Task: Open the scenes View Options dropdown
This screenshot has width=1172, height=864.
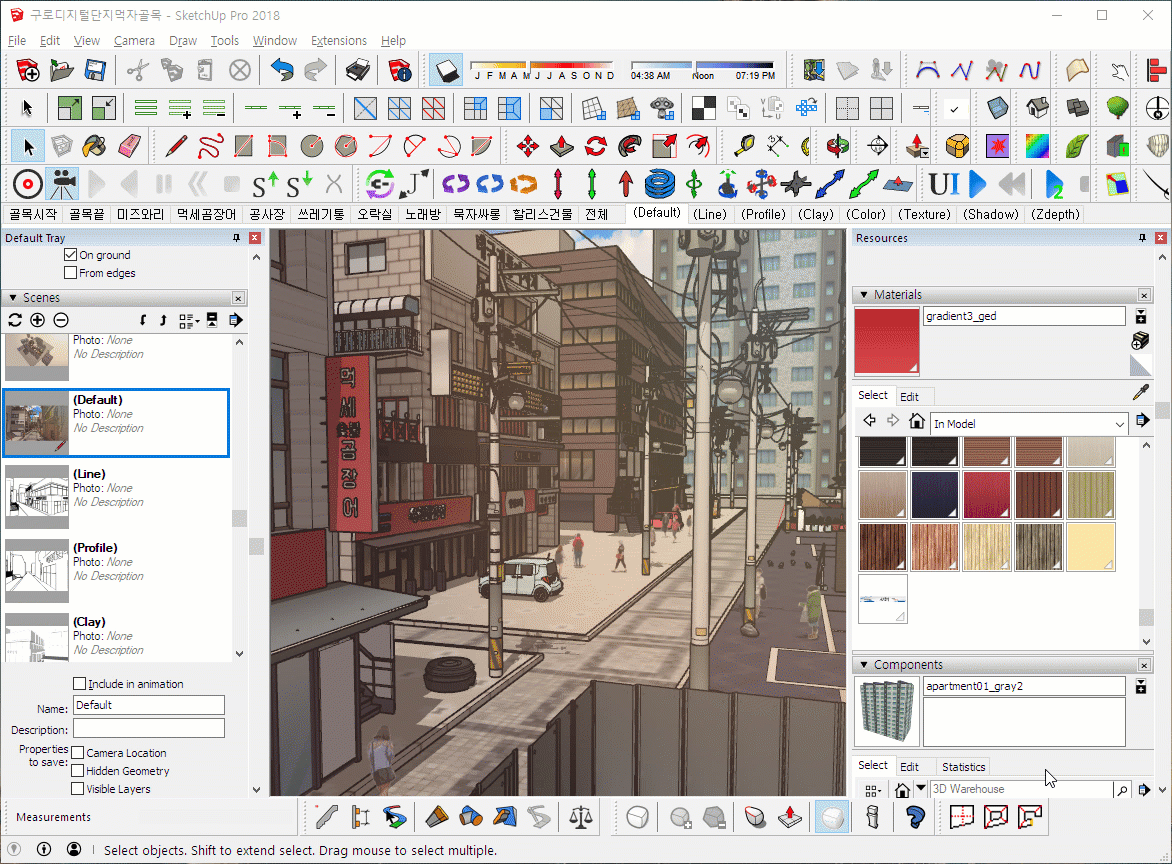Action: point(189,321)
